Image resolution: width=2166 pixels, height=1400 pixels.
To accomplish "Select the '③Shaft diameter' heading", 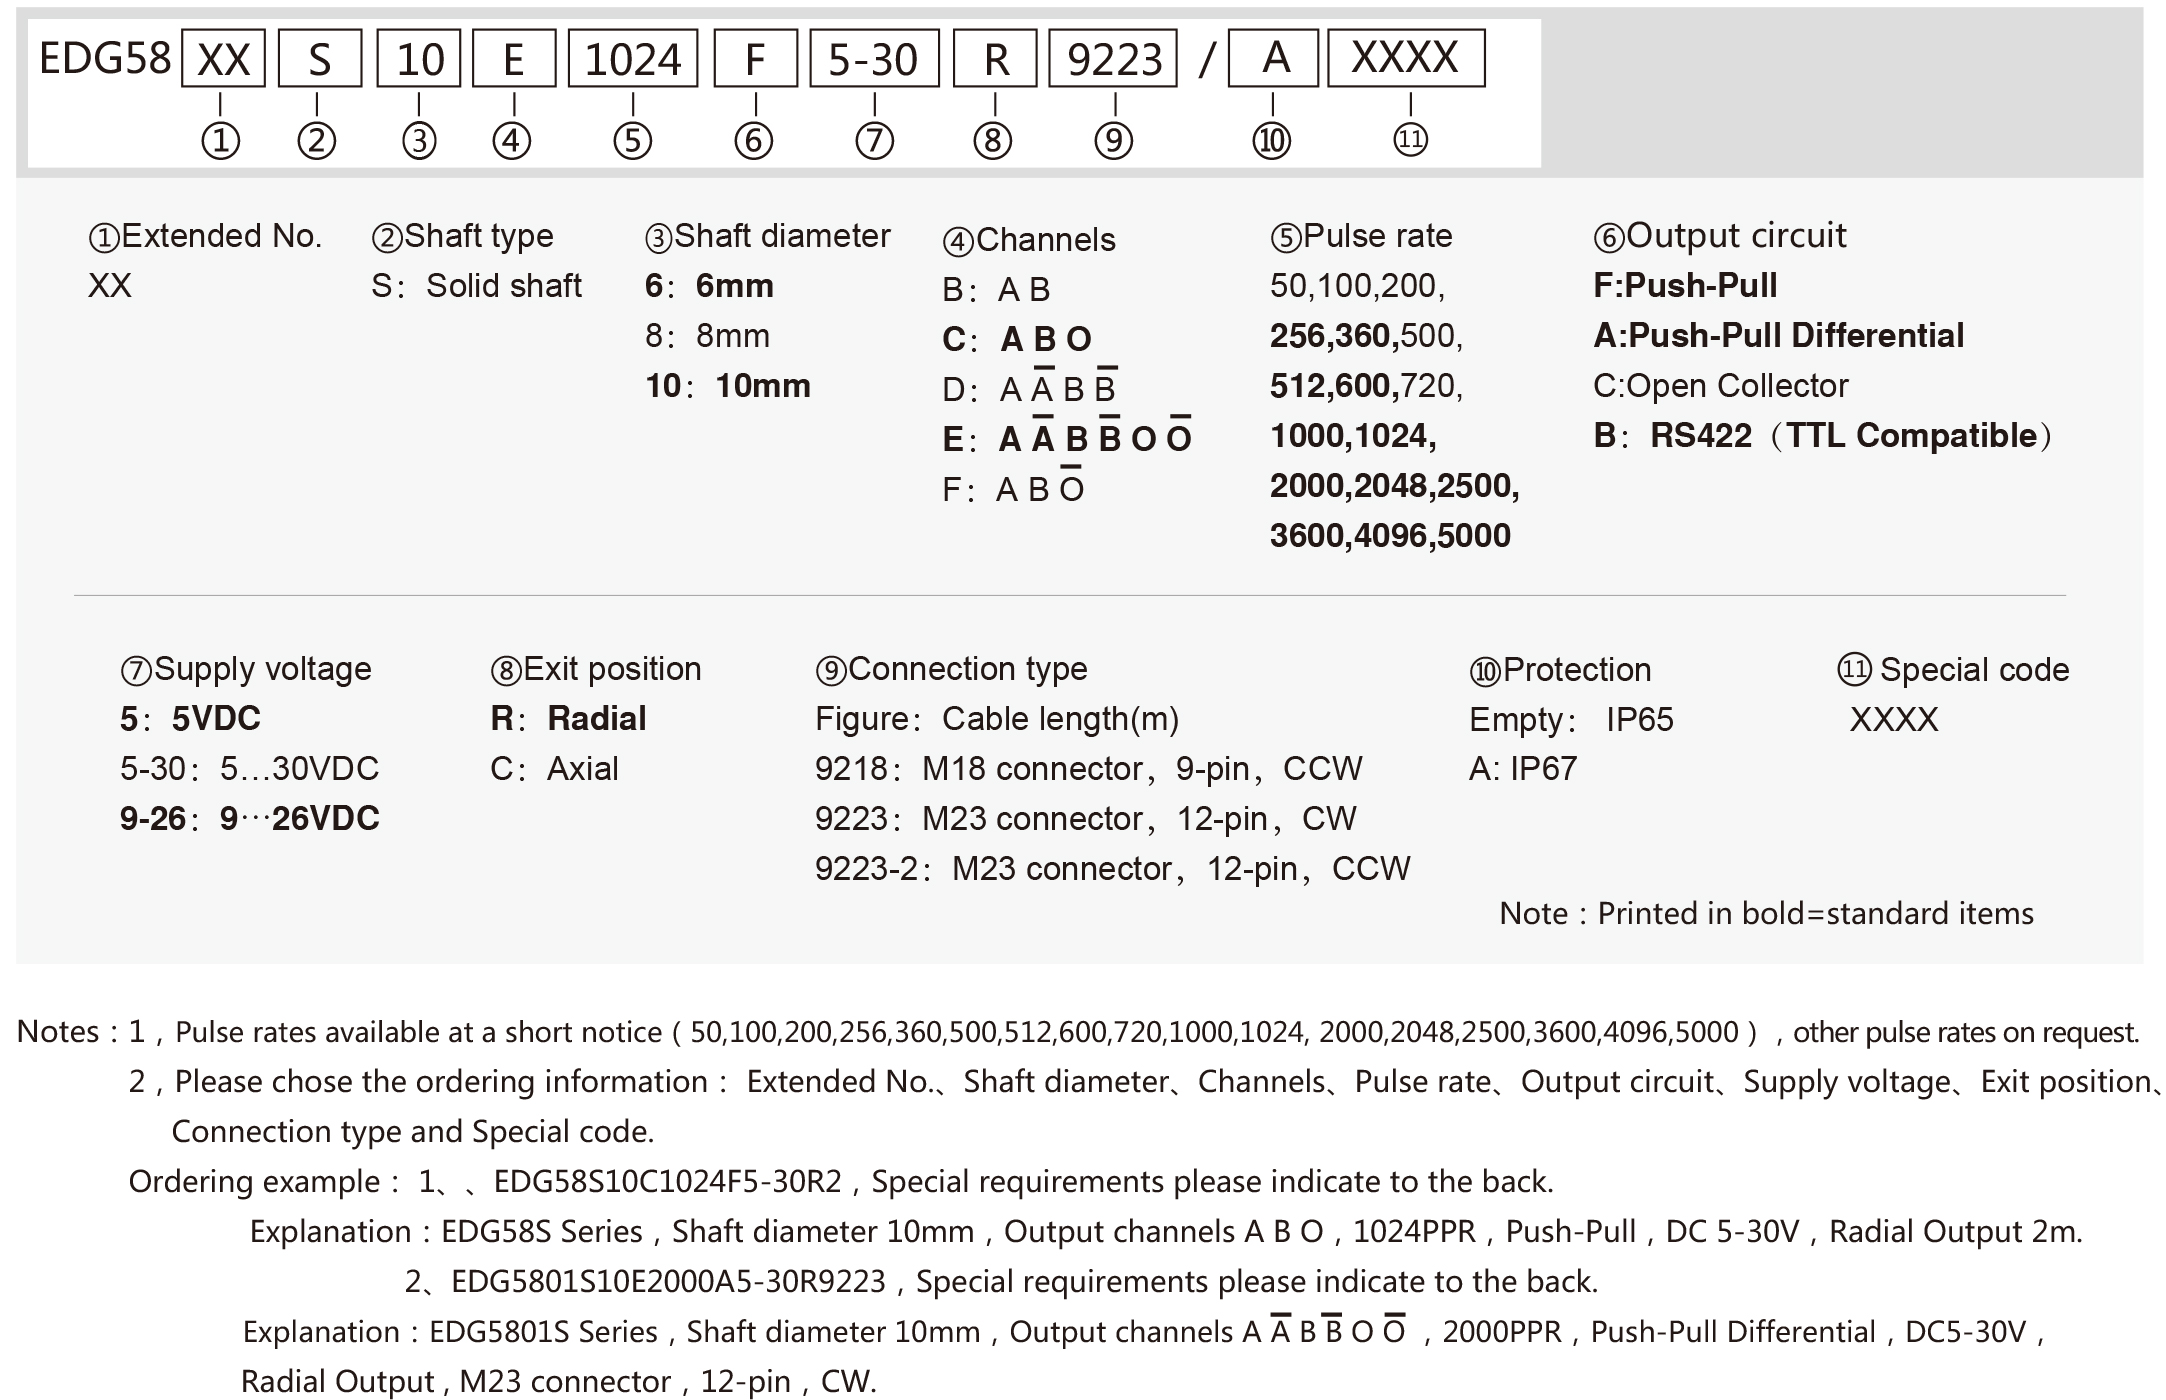I will pyautogui.click(x=768, y=237).
